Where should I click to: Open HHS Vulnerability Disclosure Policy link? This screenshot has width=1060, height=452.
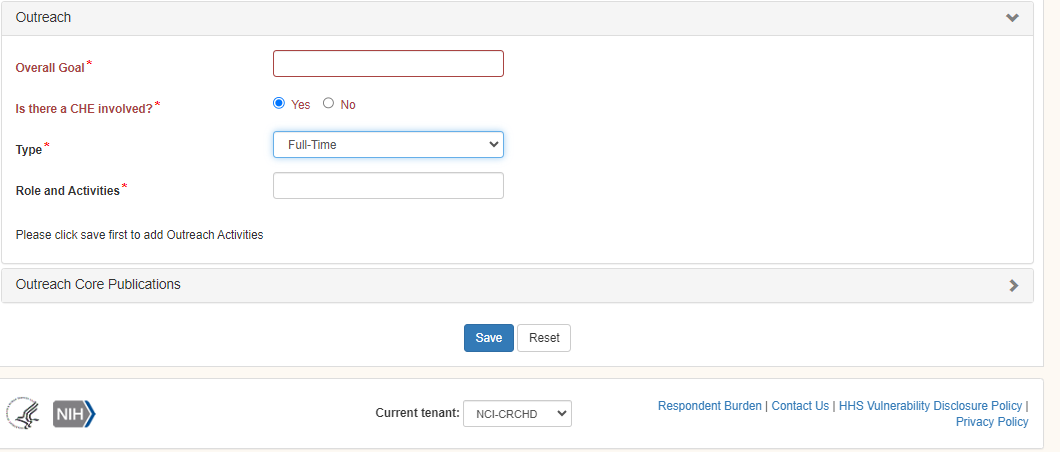(930, 406)
